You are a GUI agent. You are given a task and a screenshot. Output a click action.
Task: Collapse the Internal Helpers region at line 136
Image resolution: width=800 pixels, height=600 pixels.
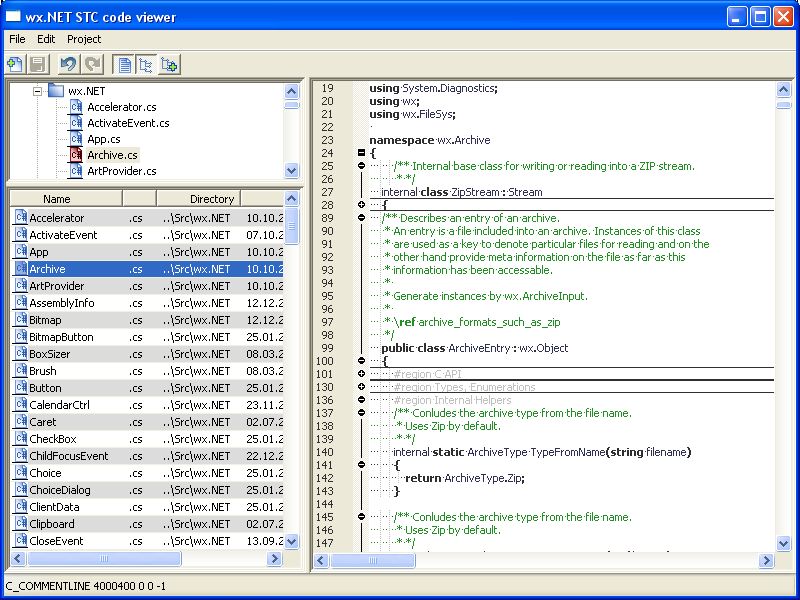click(x=361, y=400)
